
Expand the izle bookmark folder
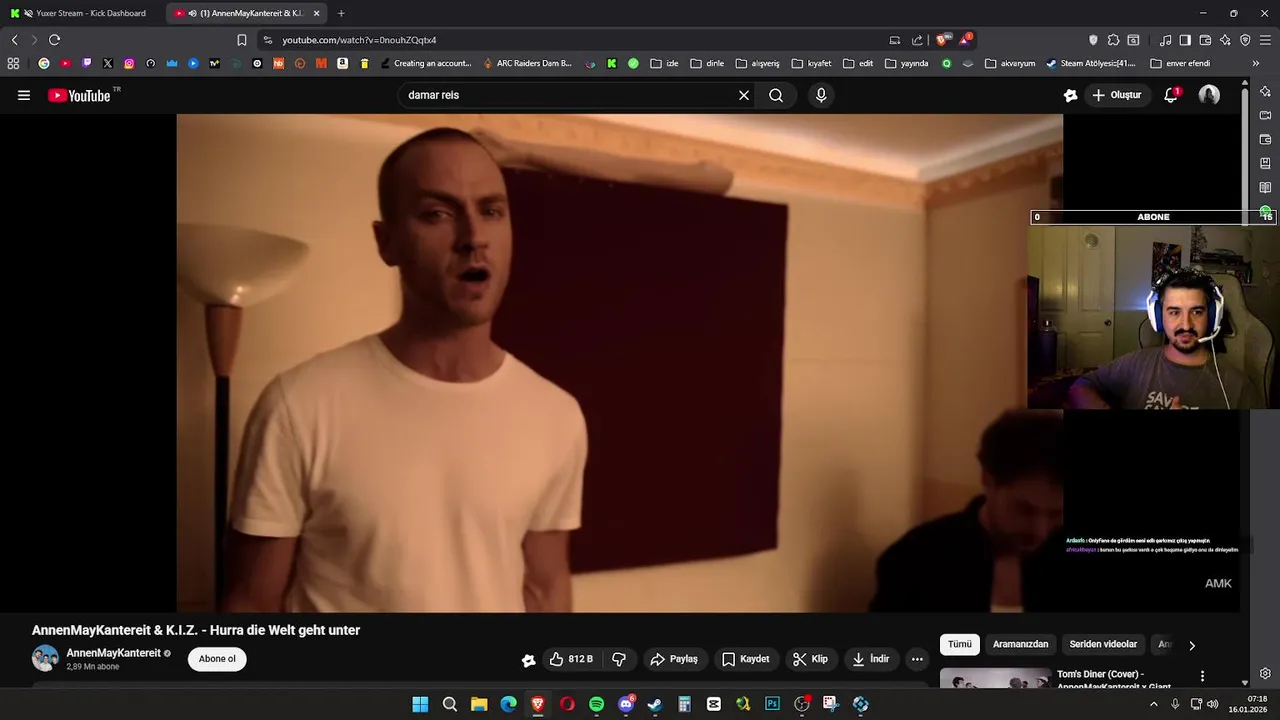click(664, 63)
